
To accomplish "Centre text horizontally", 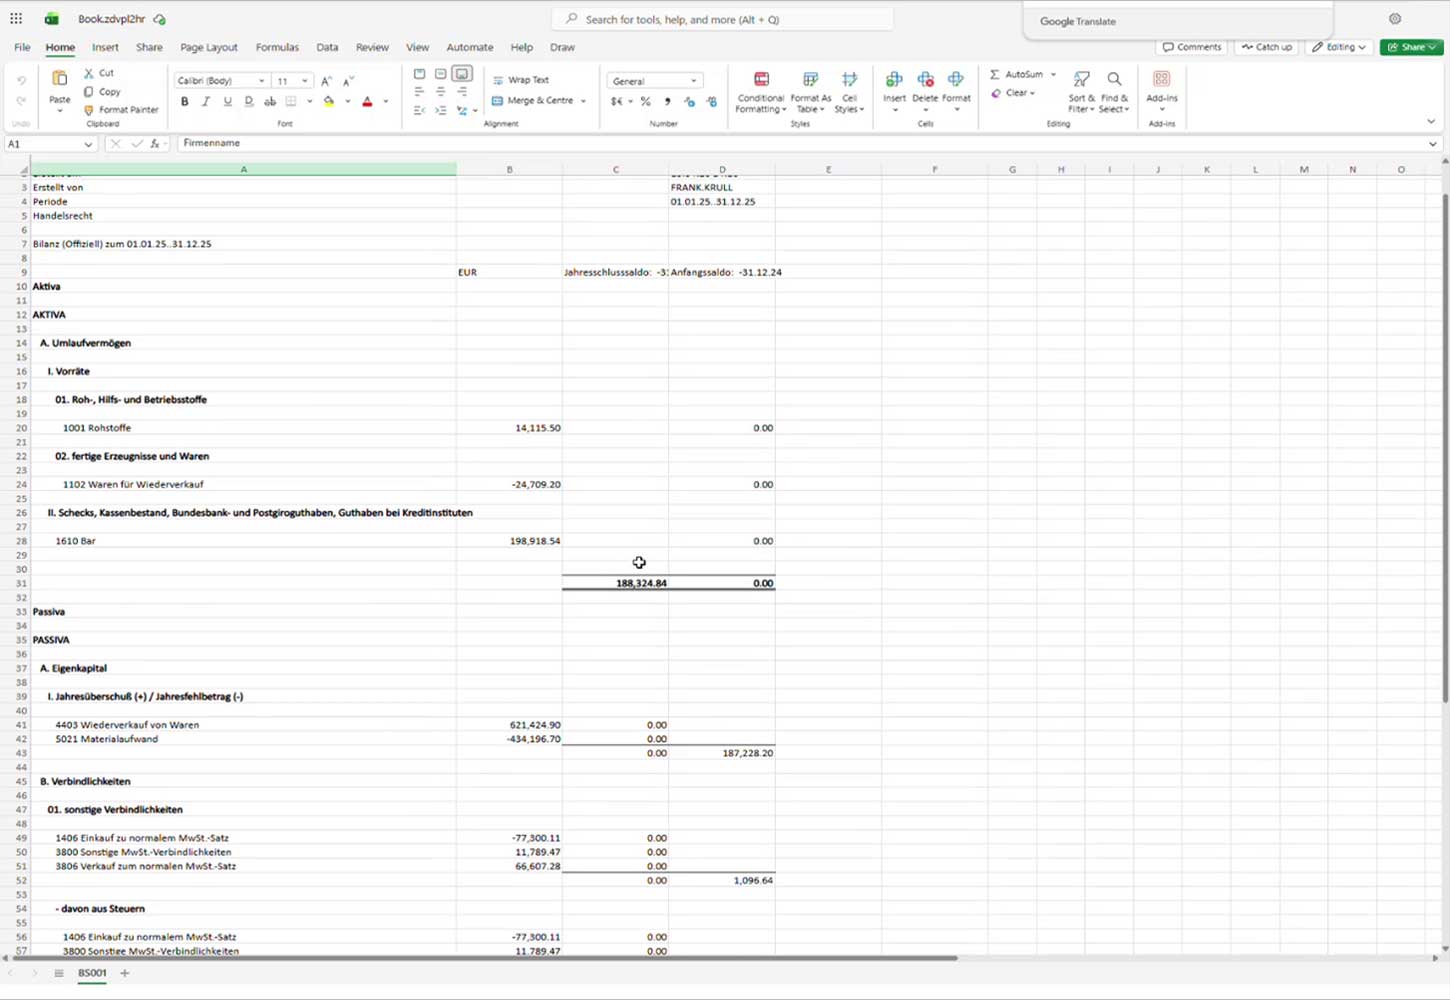I will pyautogui.click(x=440, y=92).
